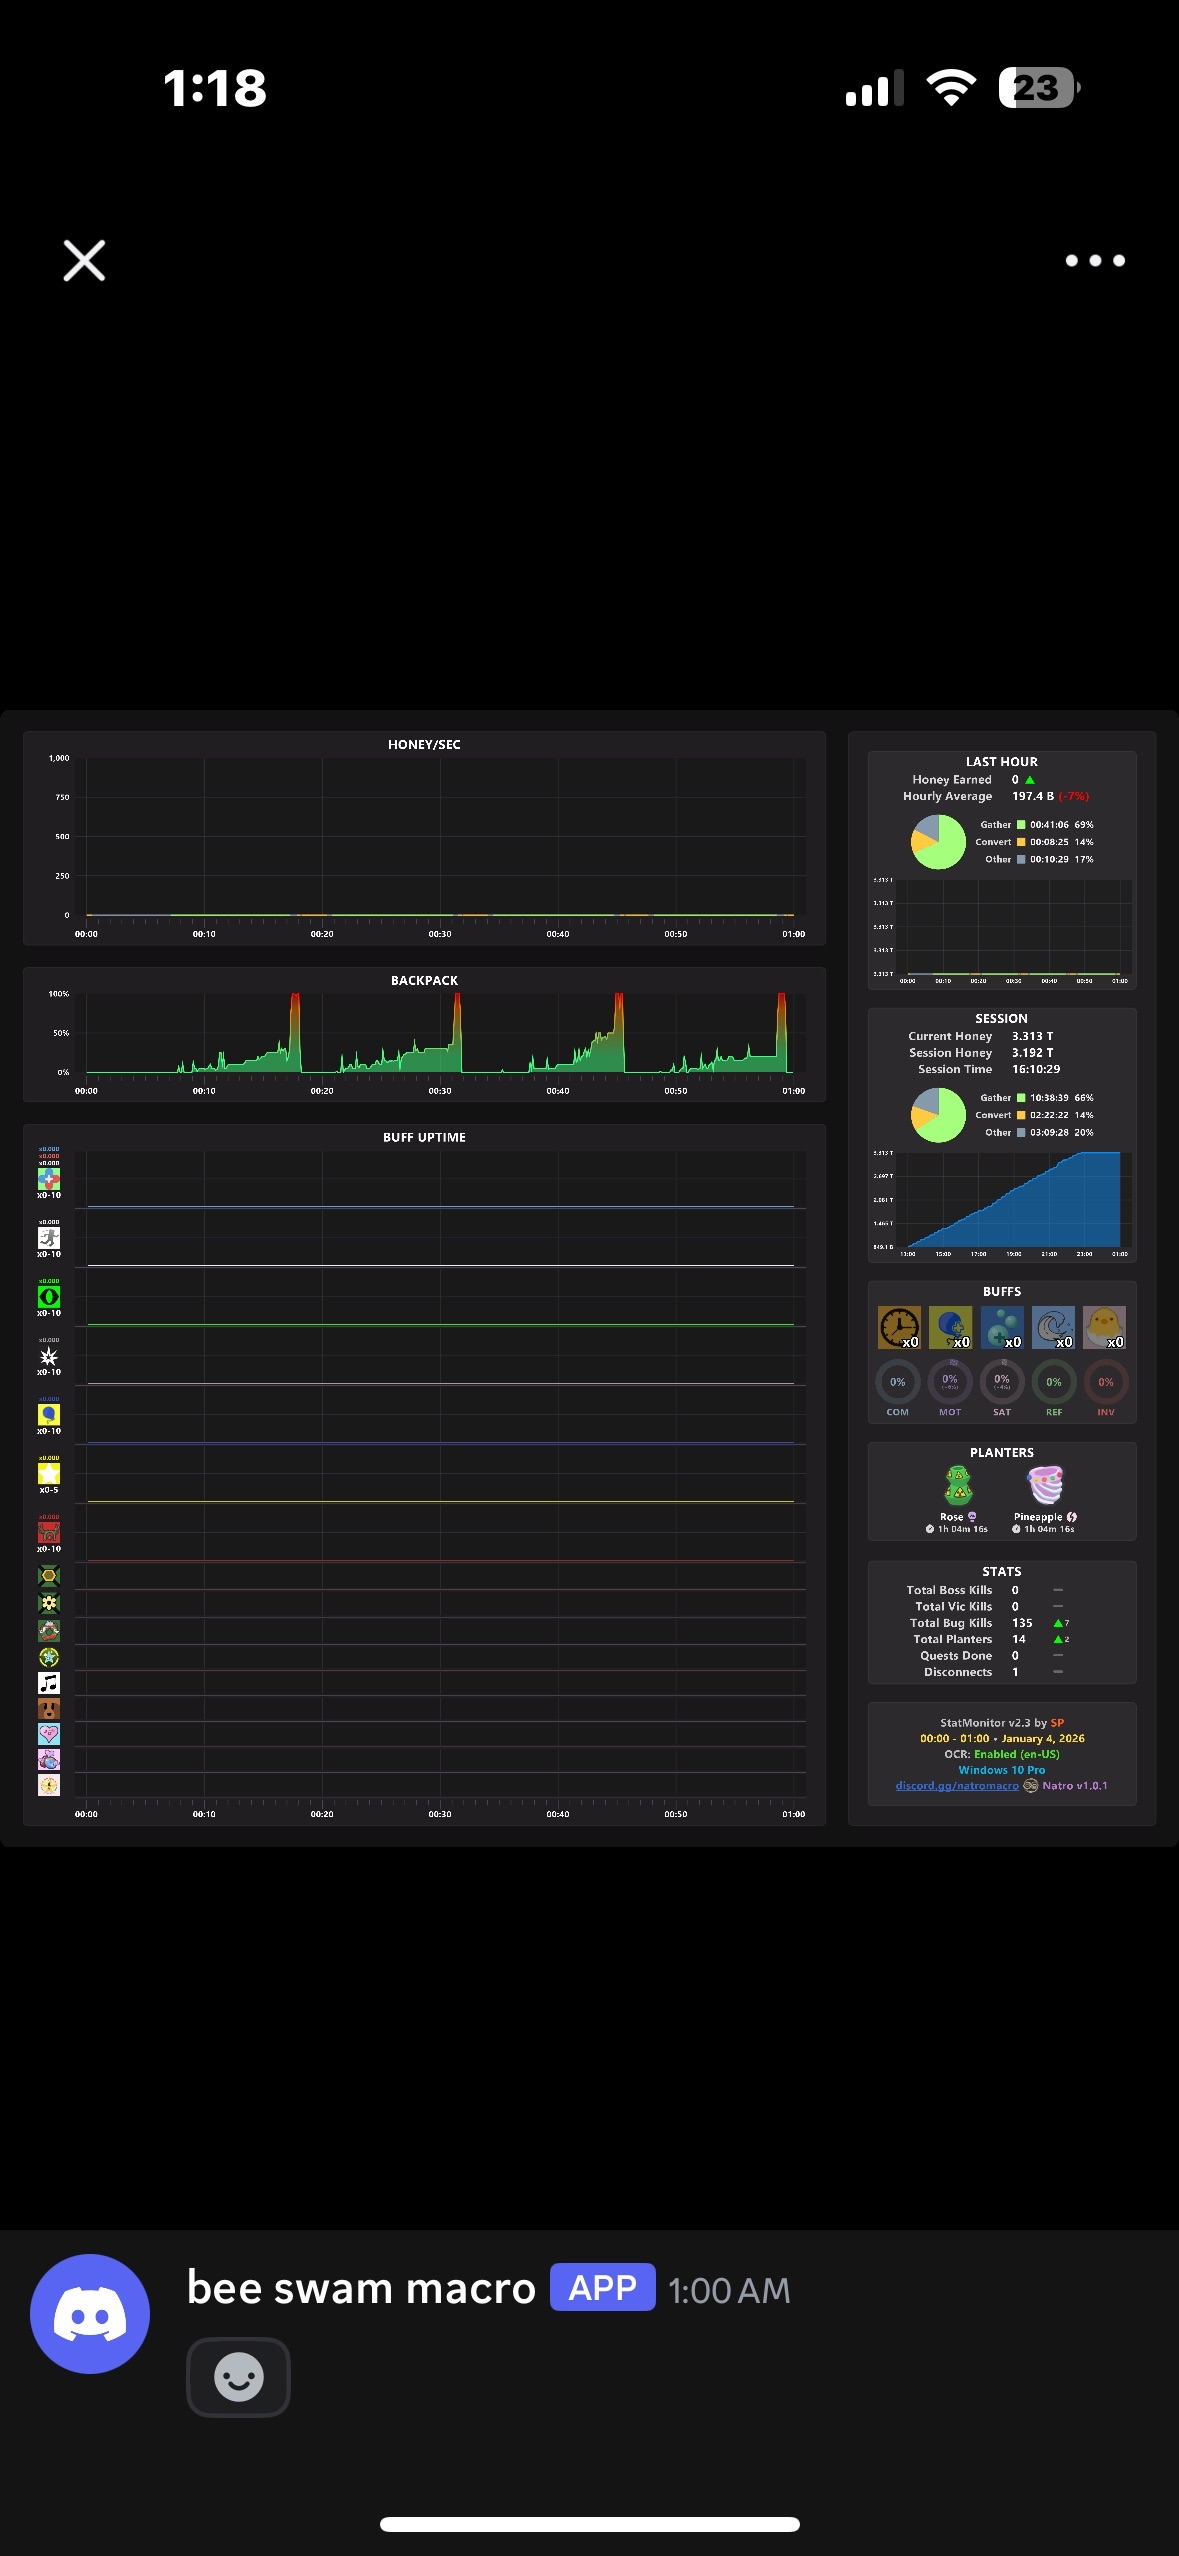The width and height of the screenshot is (1179, 2556).
Task: Tap the Rose planter 1h 04m 16s timer
Action: coord(957,1529)
